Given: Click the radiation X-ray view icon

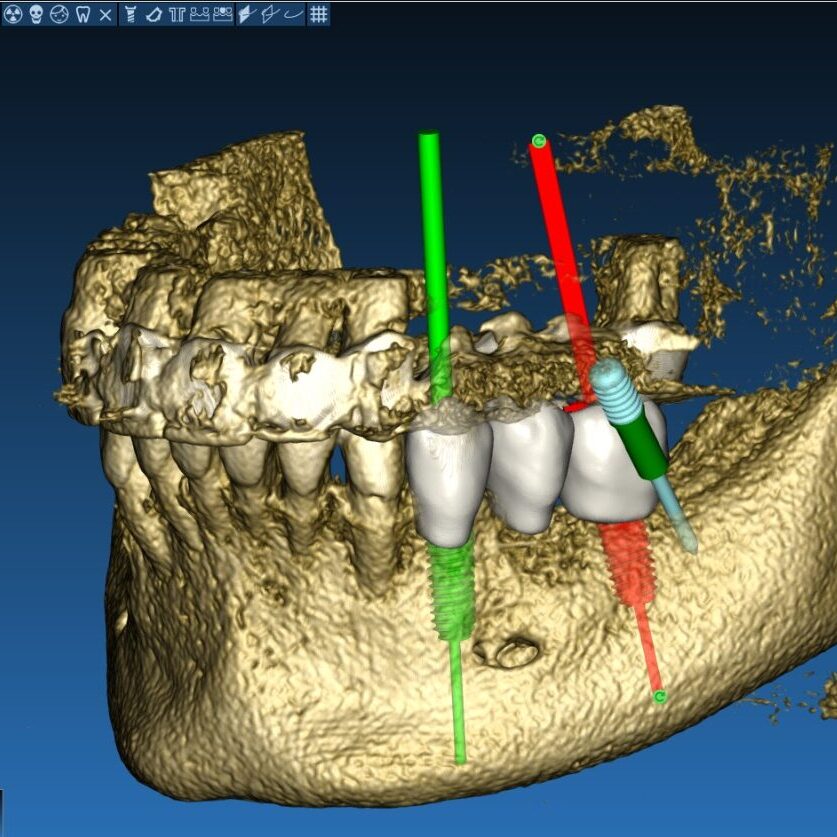Looking at the screenshot, I should [x=13, y=14].
